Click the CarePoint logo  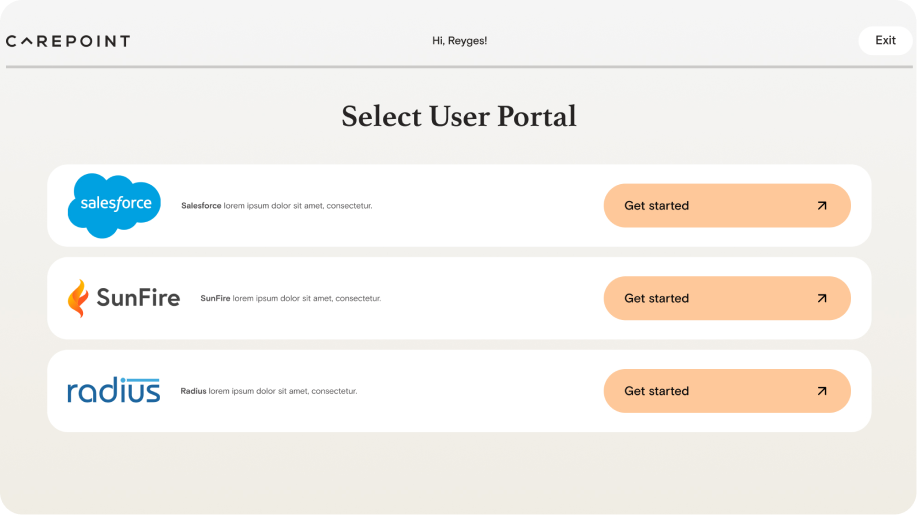68,41
